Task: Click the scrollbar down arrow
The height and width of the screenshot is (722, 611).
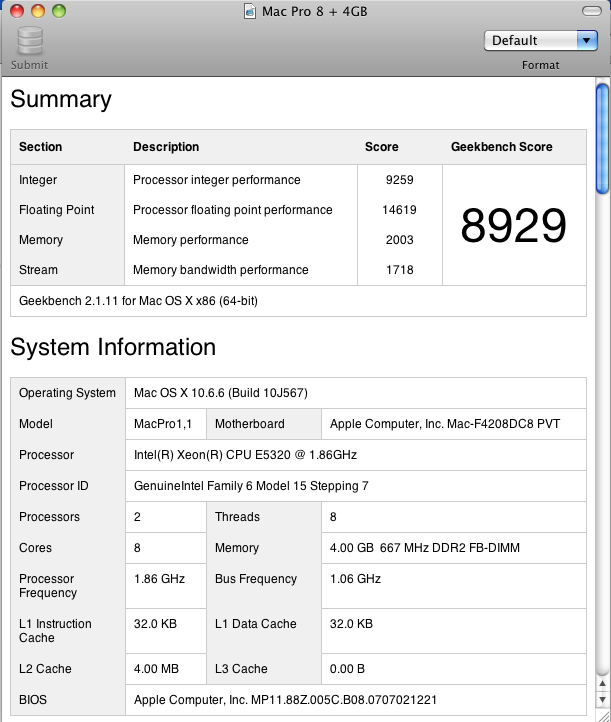Action: tap(602, 700)
